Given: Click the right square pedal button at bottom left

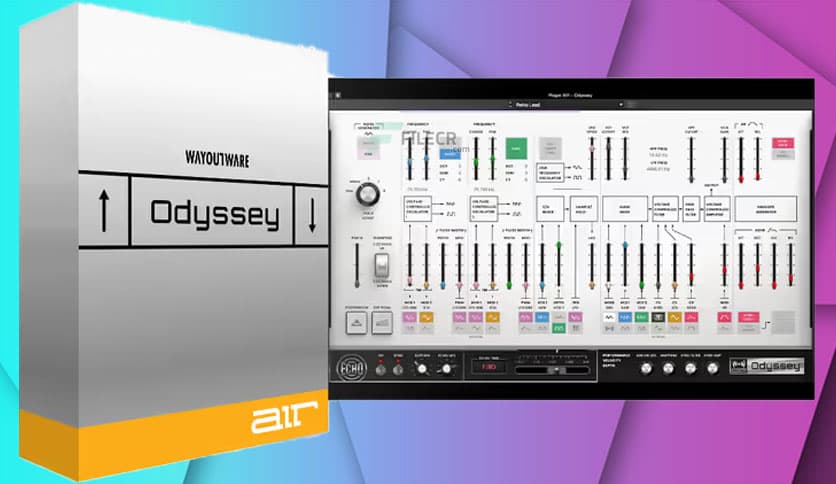Looking at the screenshot, I should [x=382, y=323].
